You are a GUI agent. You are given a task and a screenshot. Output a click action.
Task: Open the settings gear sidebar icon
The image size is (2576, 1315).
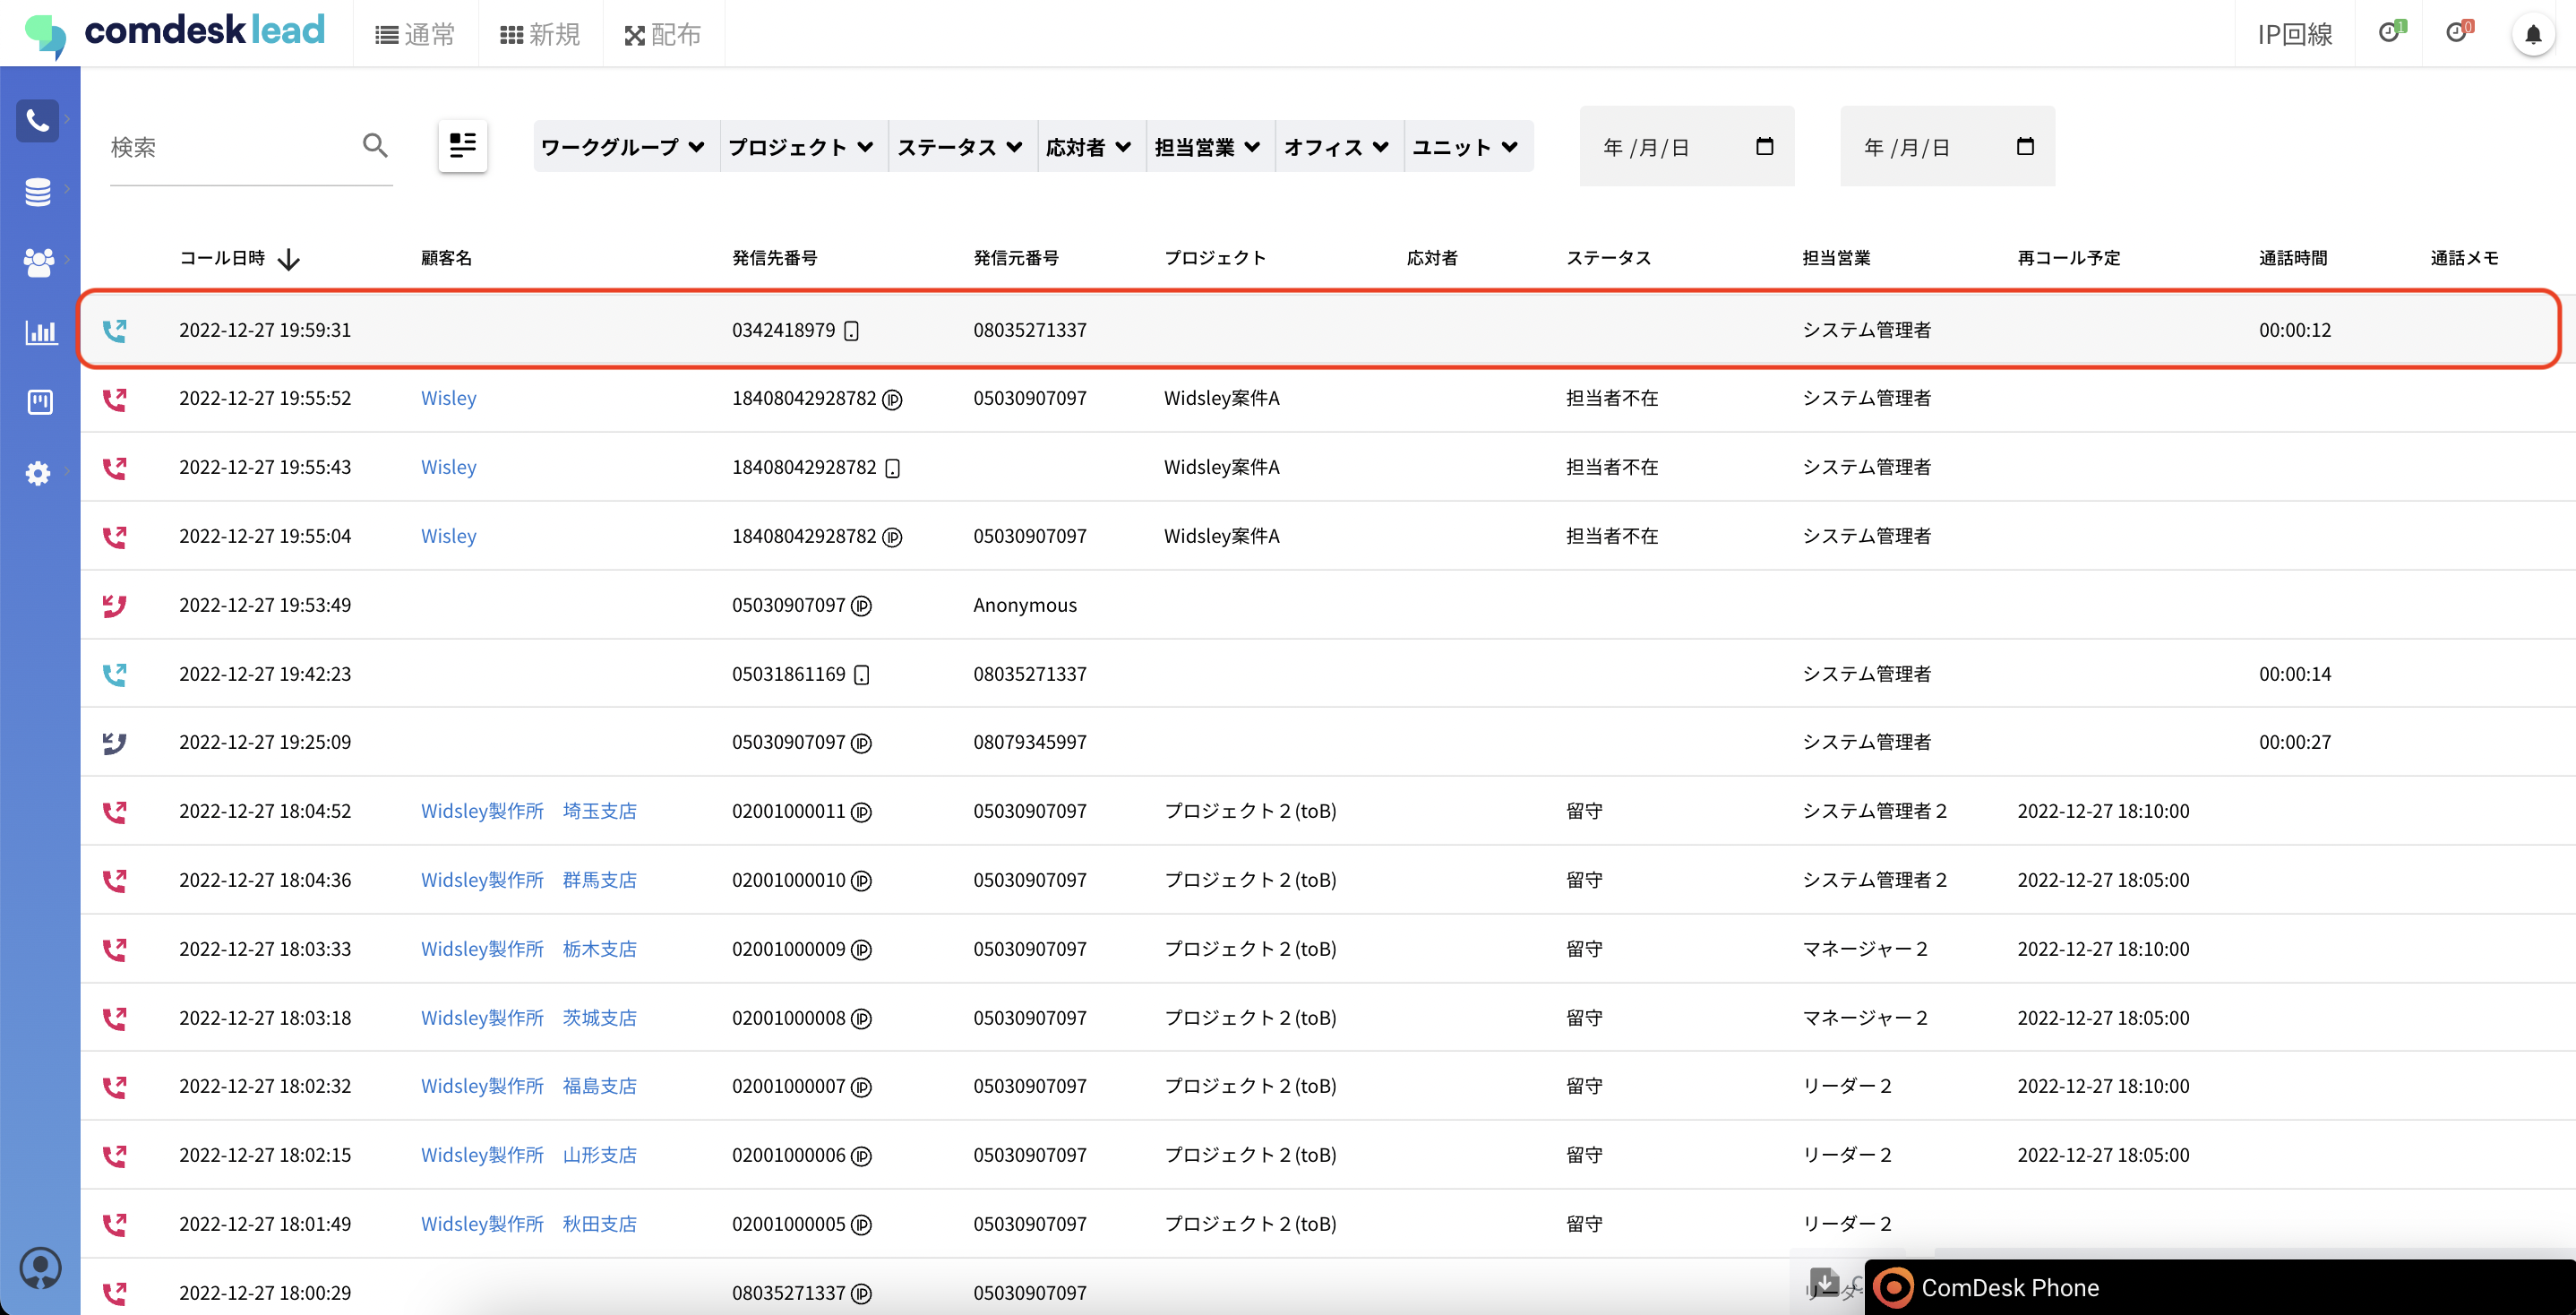point(38,472)
